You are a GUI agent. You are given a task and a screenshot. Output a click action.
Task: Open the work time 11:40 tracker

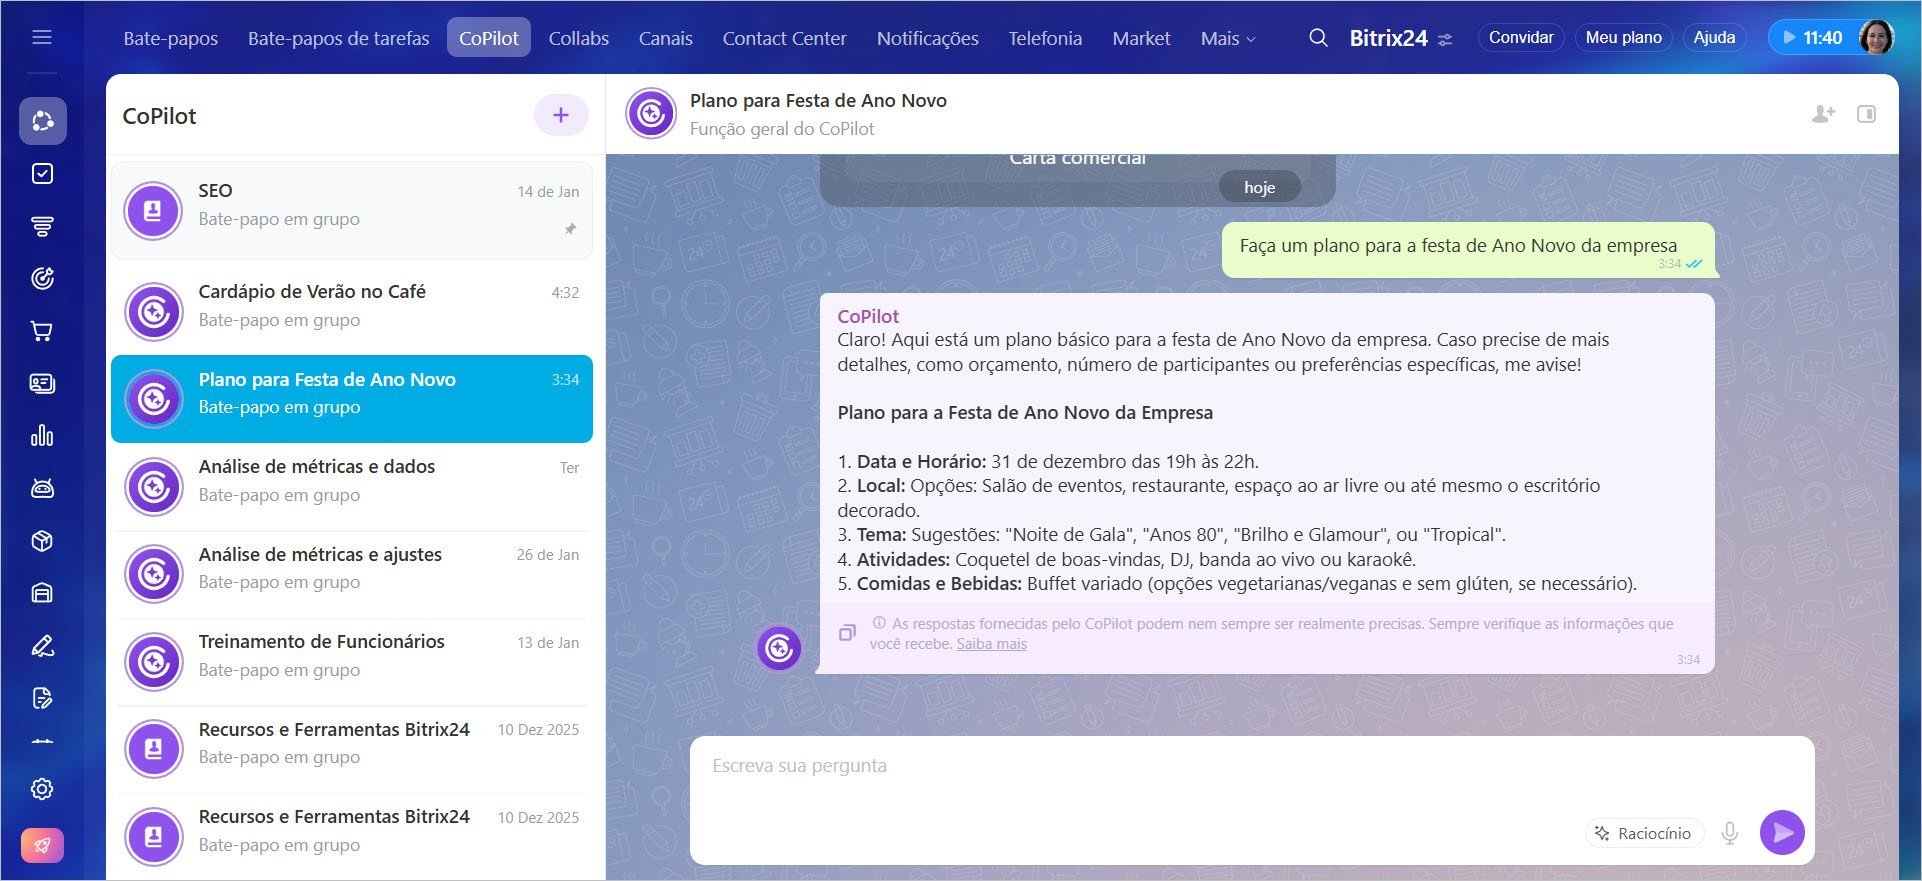coord(1811,38)
